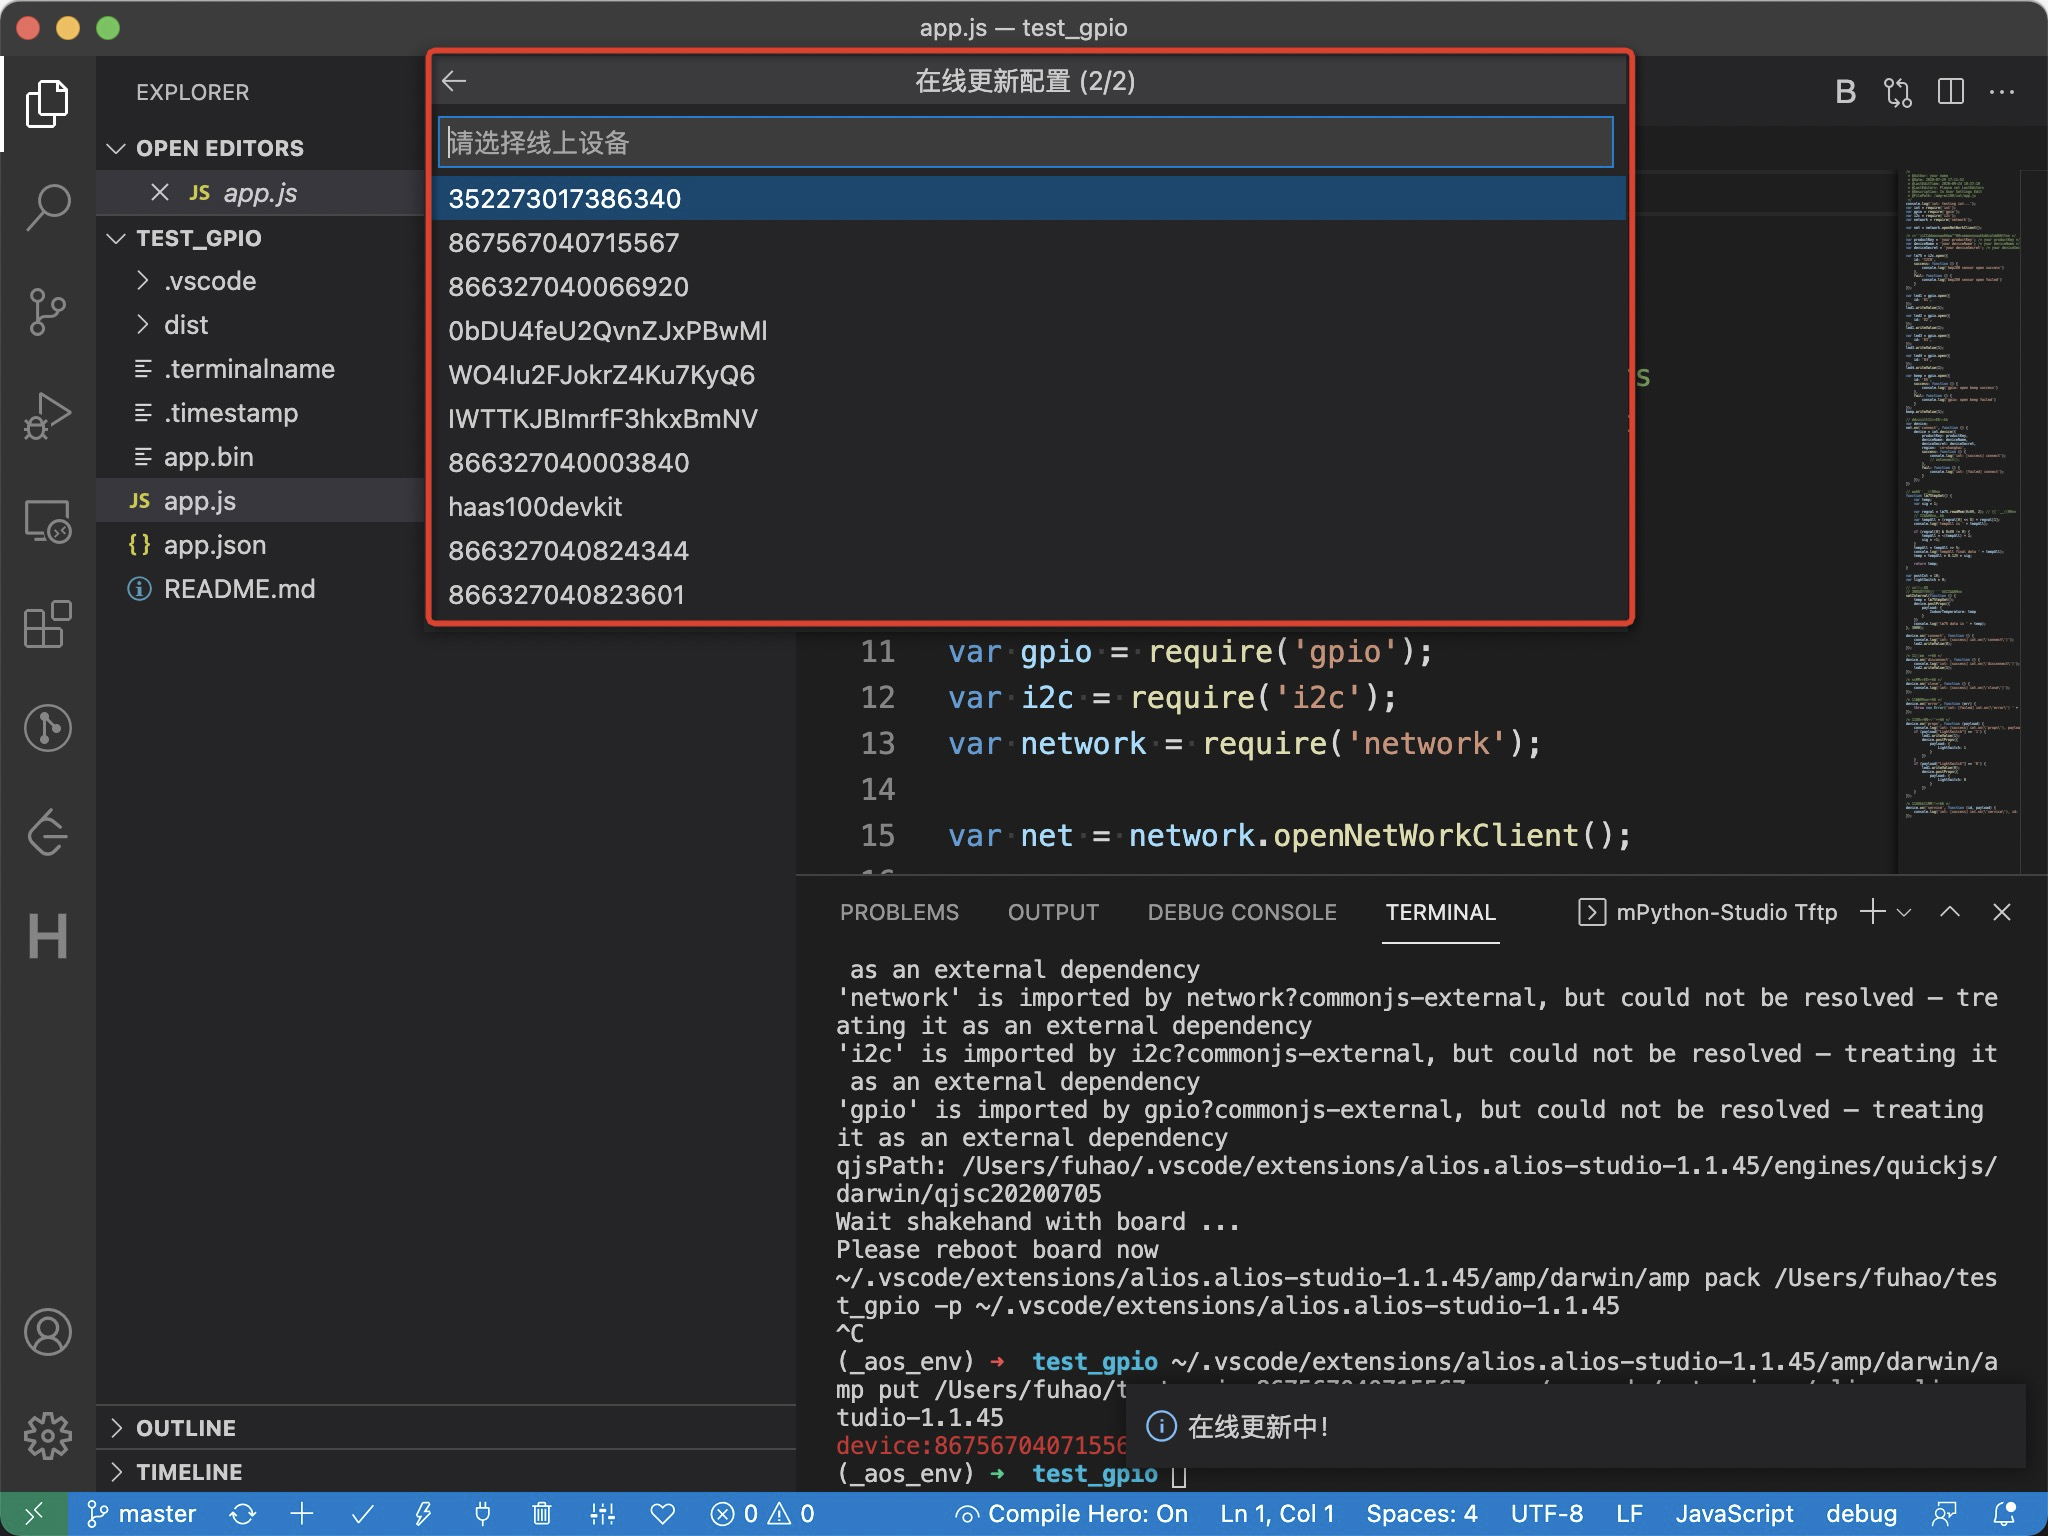Open the terminal launch profile dropdown
Screen dimensions: 2048x1536
click(1904, 912)
